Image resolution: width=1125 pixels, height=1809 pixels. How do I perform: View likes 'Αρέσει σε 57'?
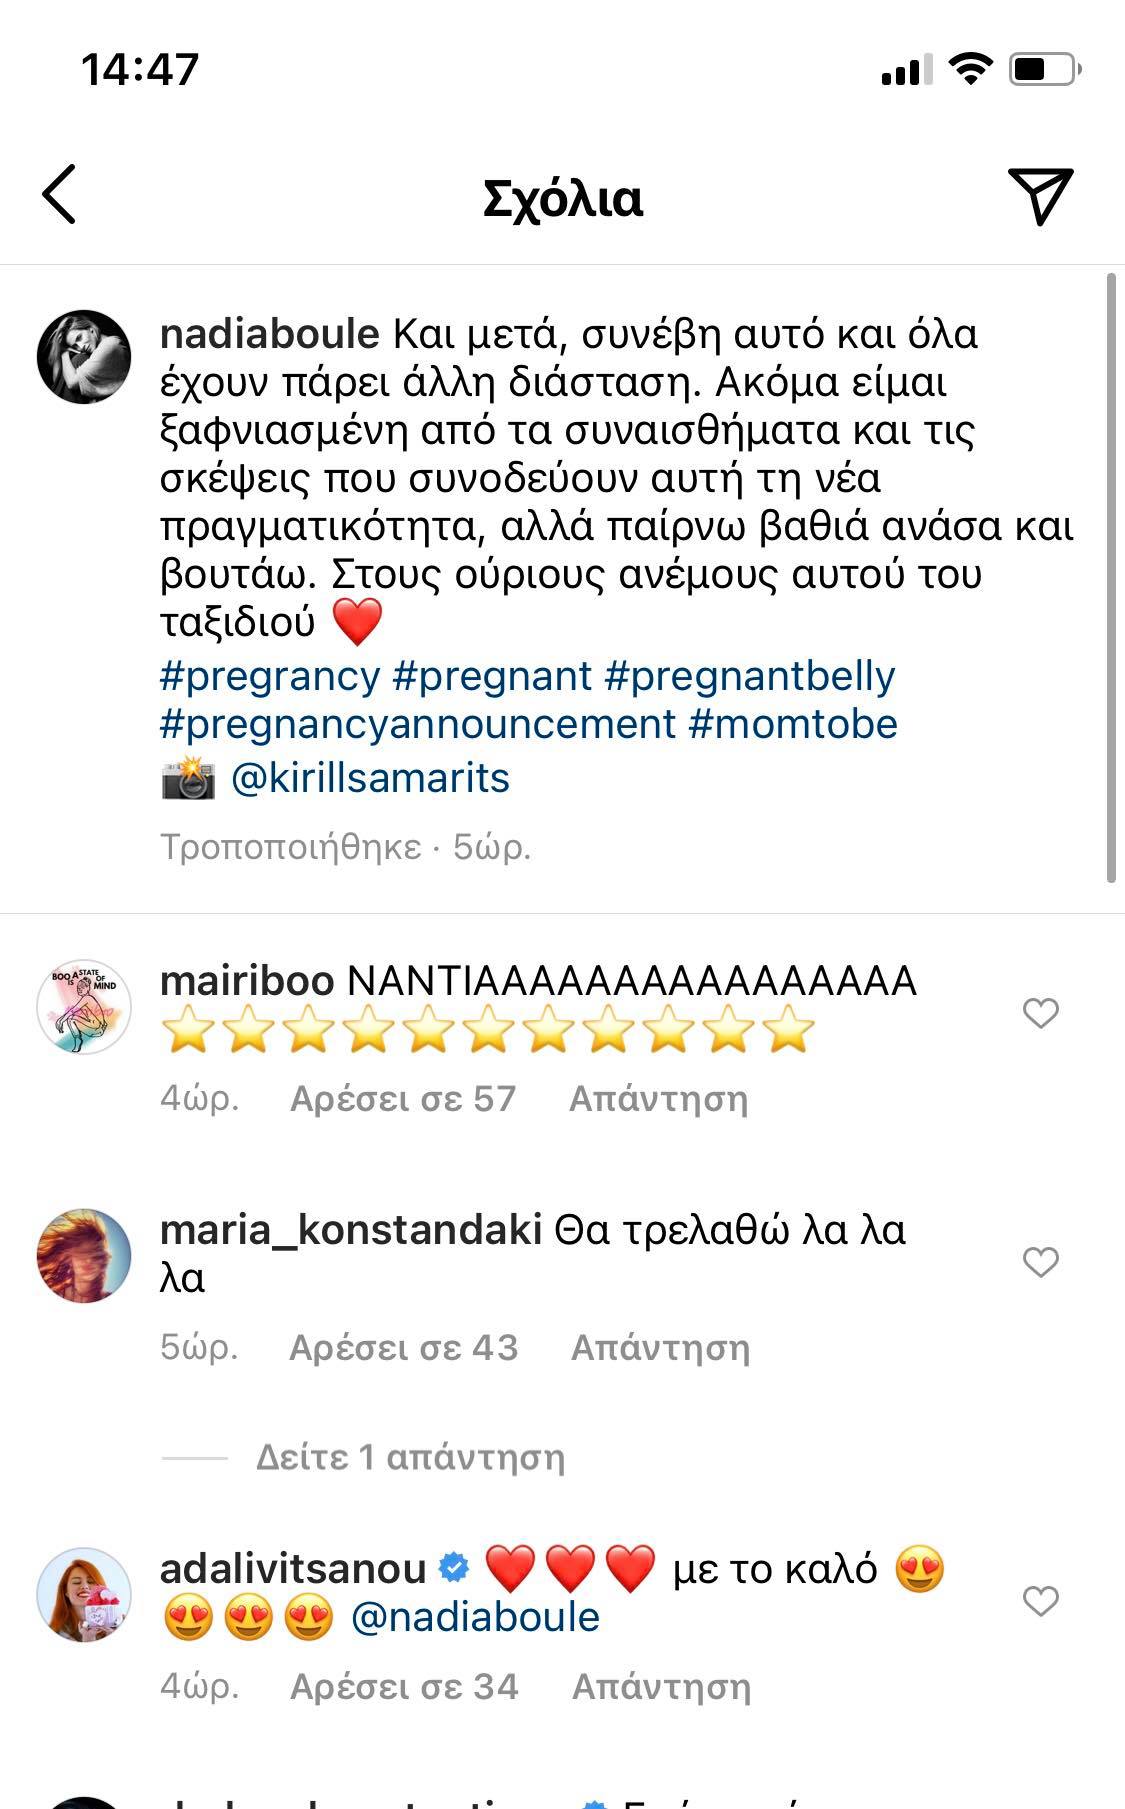point(403,1098)
